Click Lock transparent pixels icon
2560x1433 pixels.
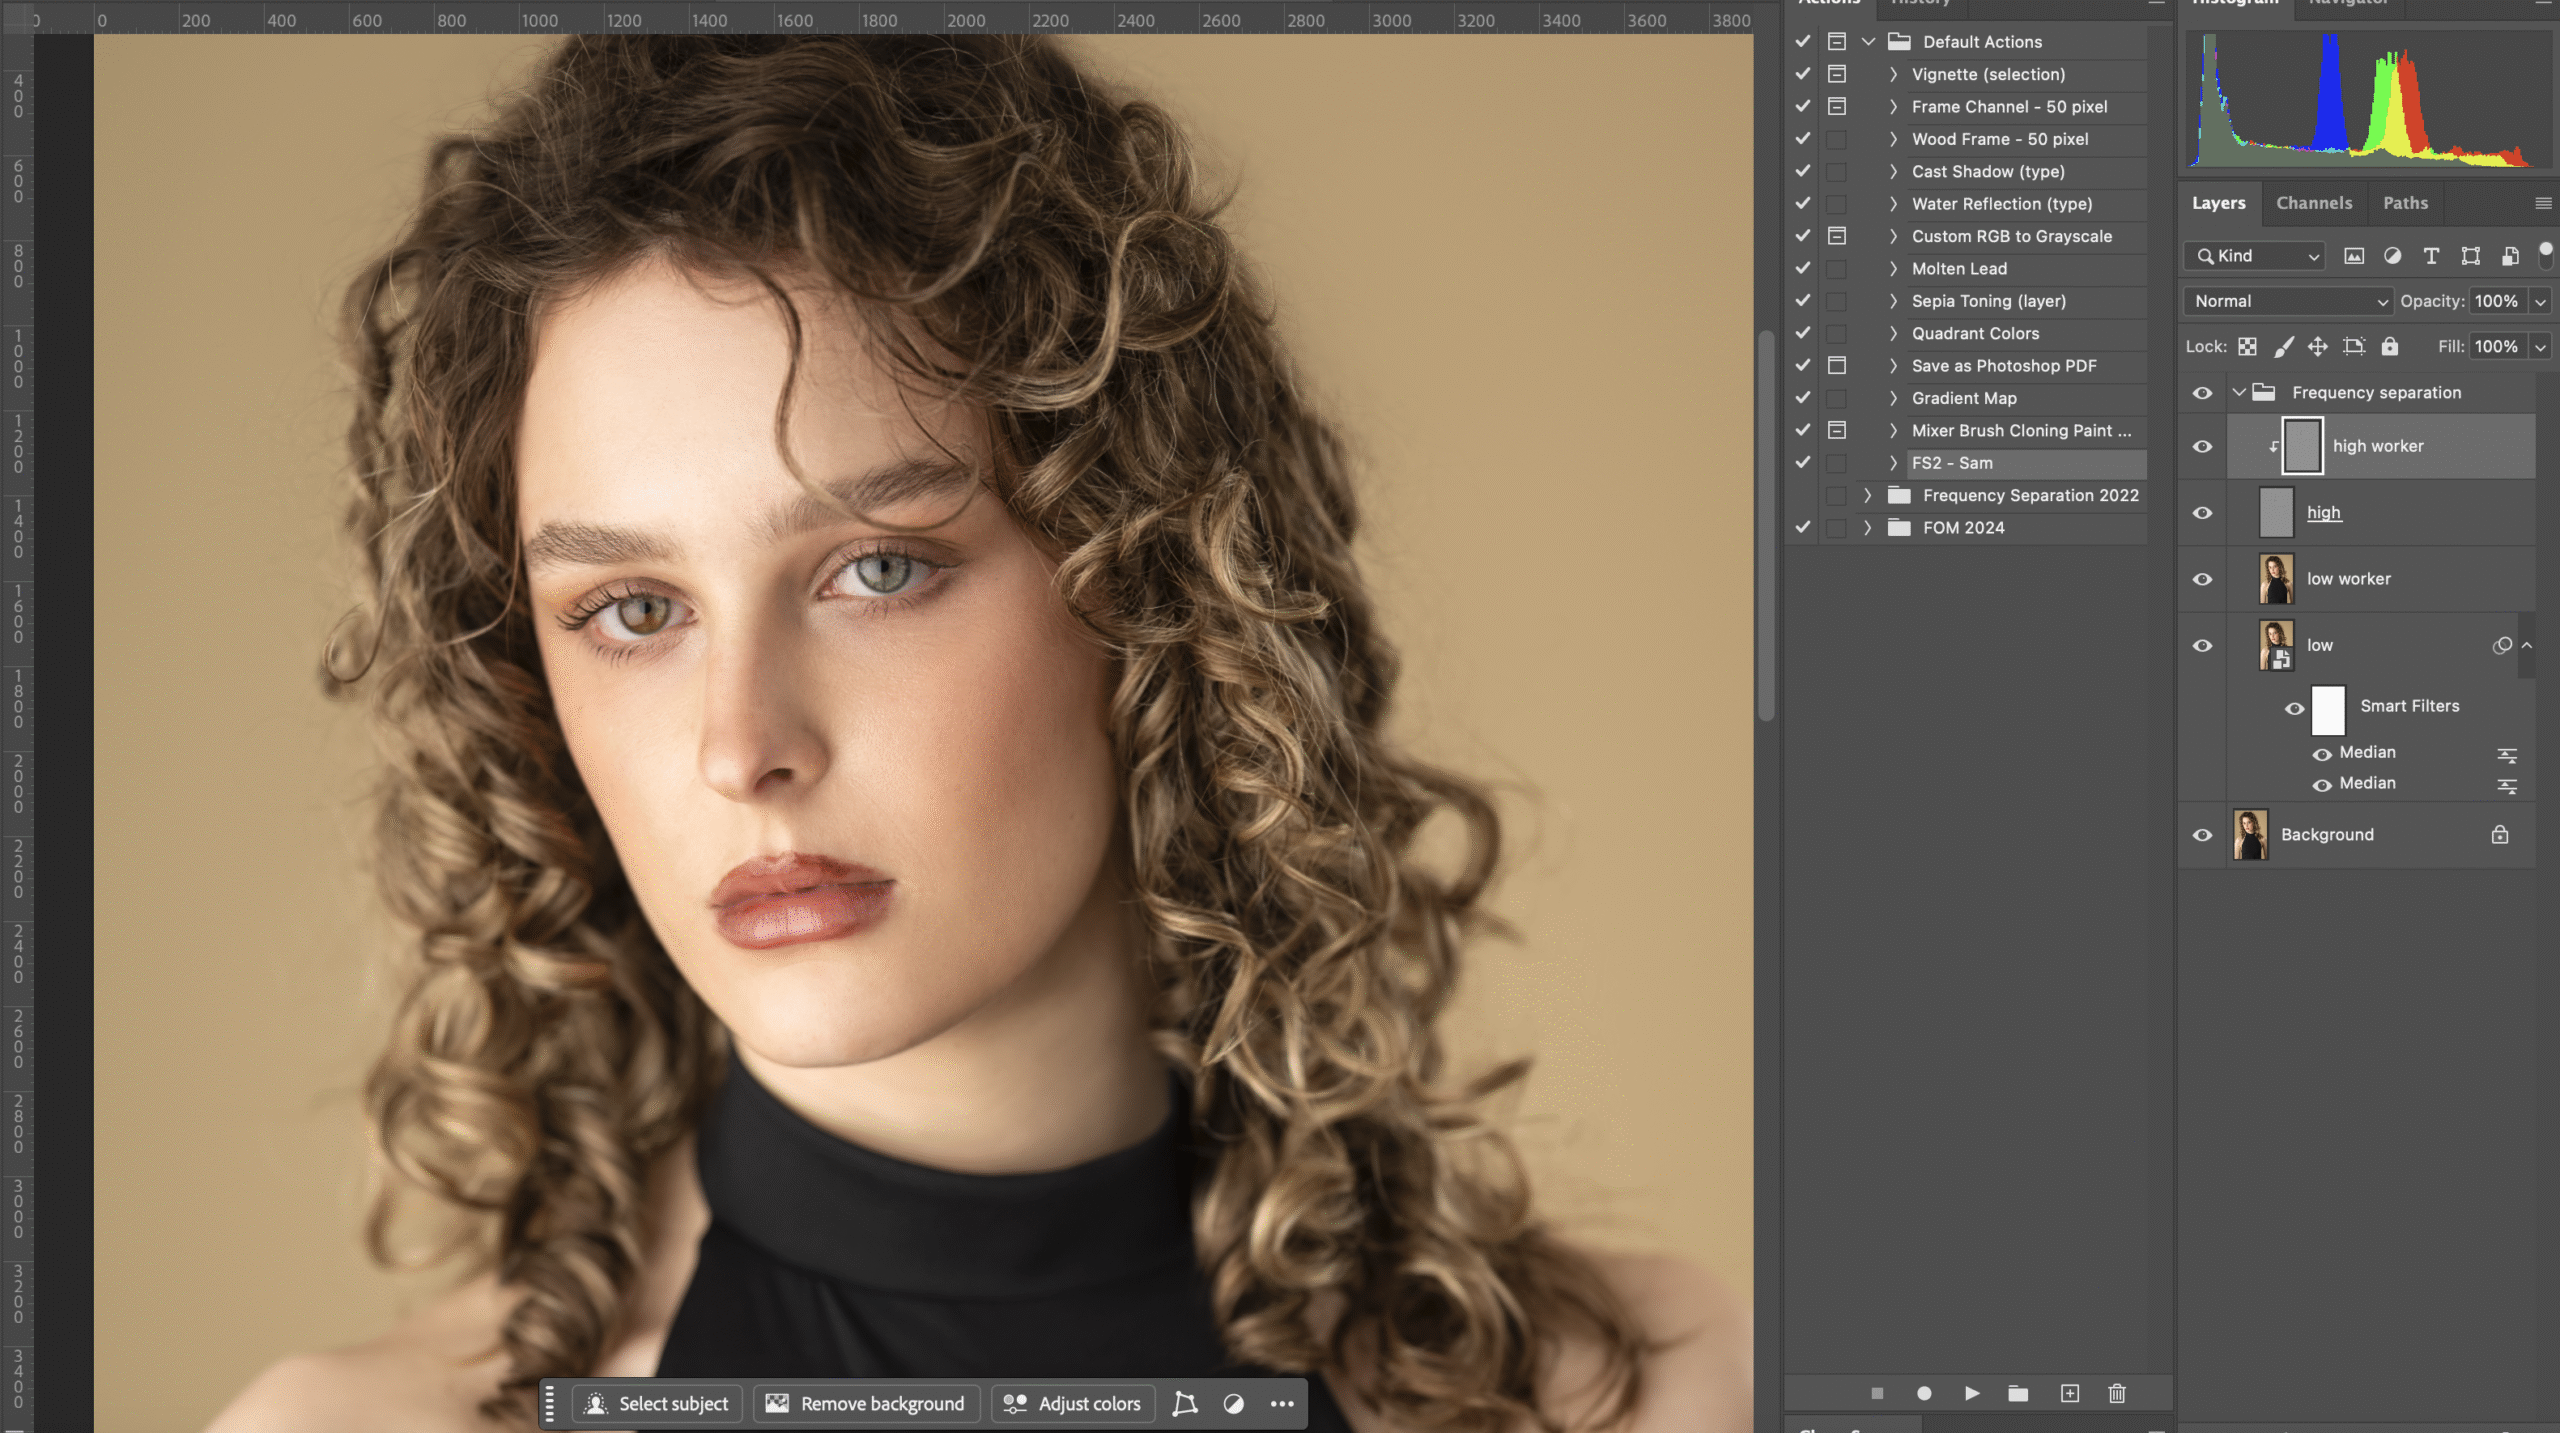tap(2247, 346)
